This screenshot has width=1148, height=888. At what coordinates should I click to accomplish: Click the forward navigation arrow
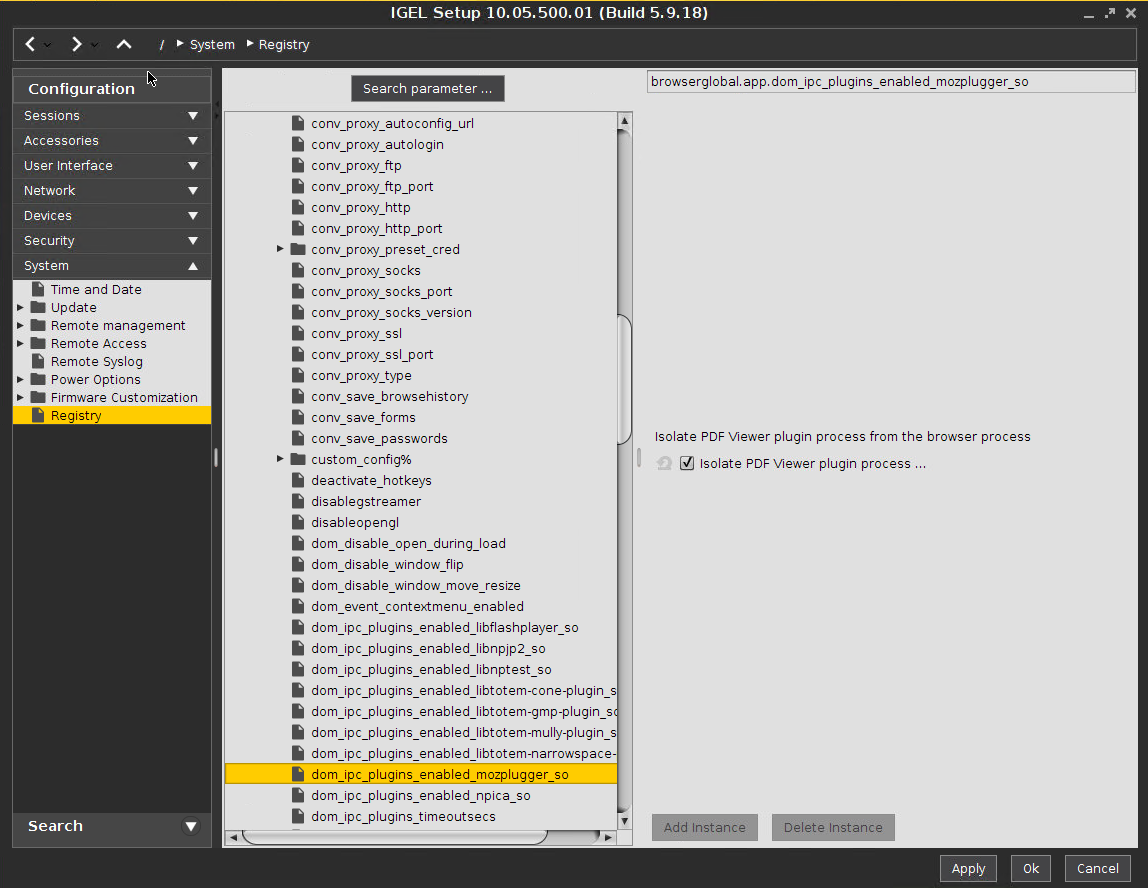[76, 44]
